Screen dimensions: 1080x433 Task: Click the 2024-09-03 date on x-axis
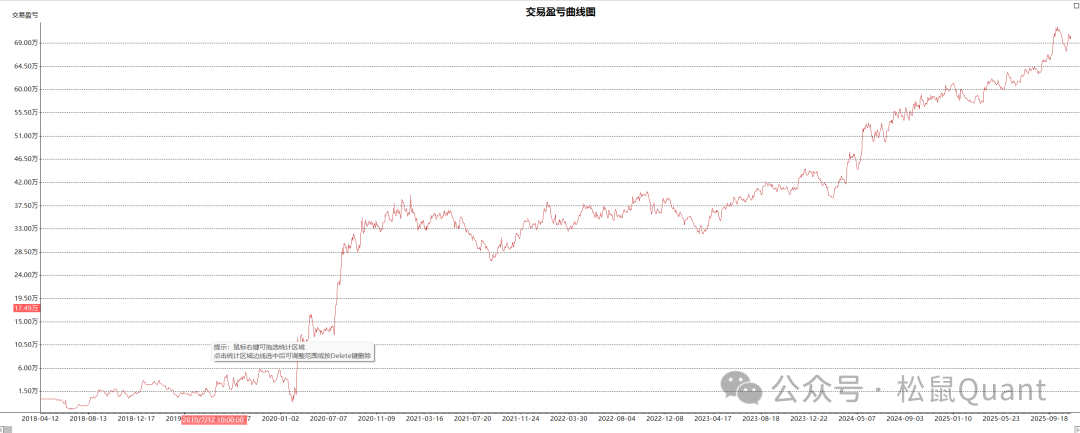click(x=905, y=419)
